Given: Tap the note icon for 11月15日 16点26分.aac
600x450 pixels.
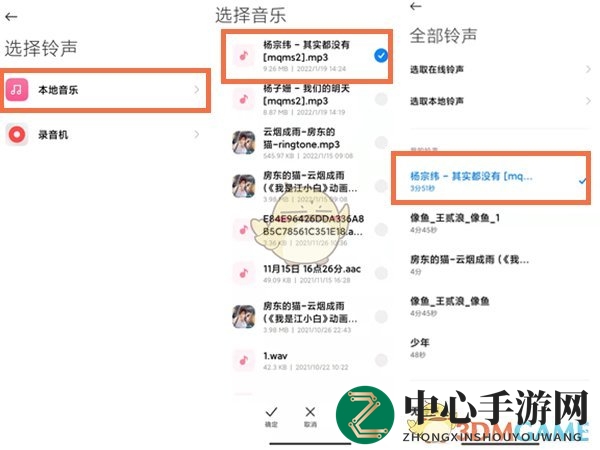Looking at the screenshot, I should [244, 273].
